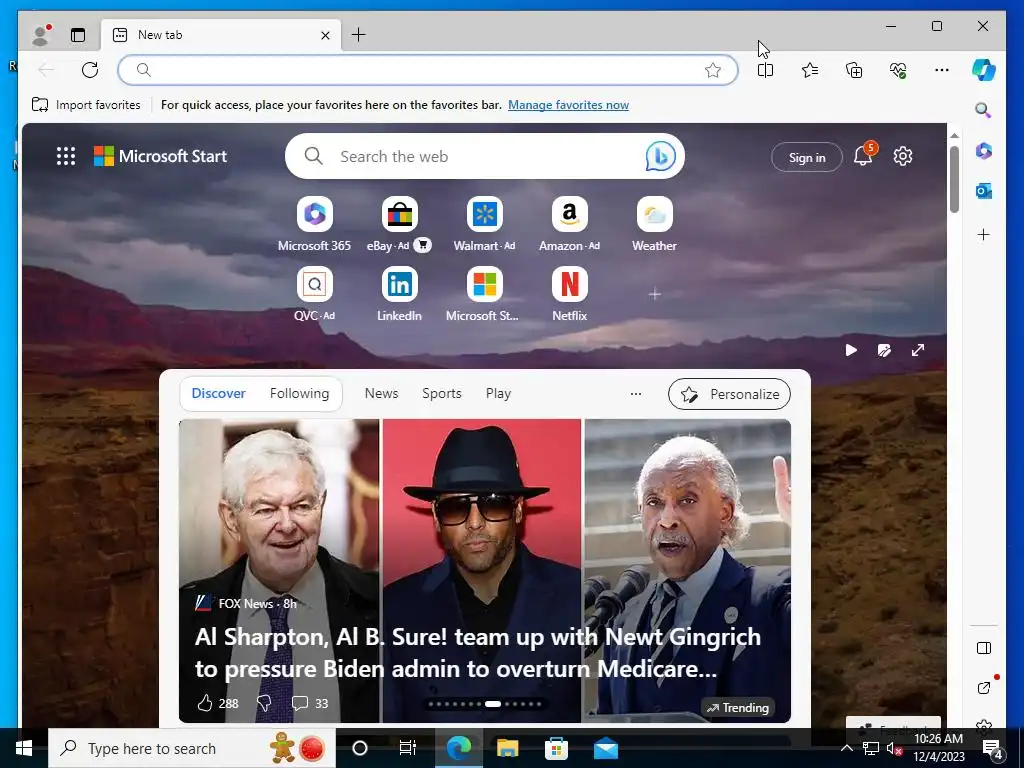Select the active carousel slide indicator

point(493,704)
